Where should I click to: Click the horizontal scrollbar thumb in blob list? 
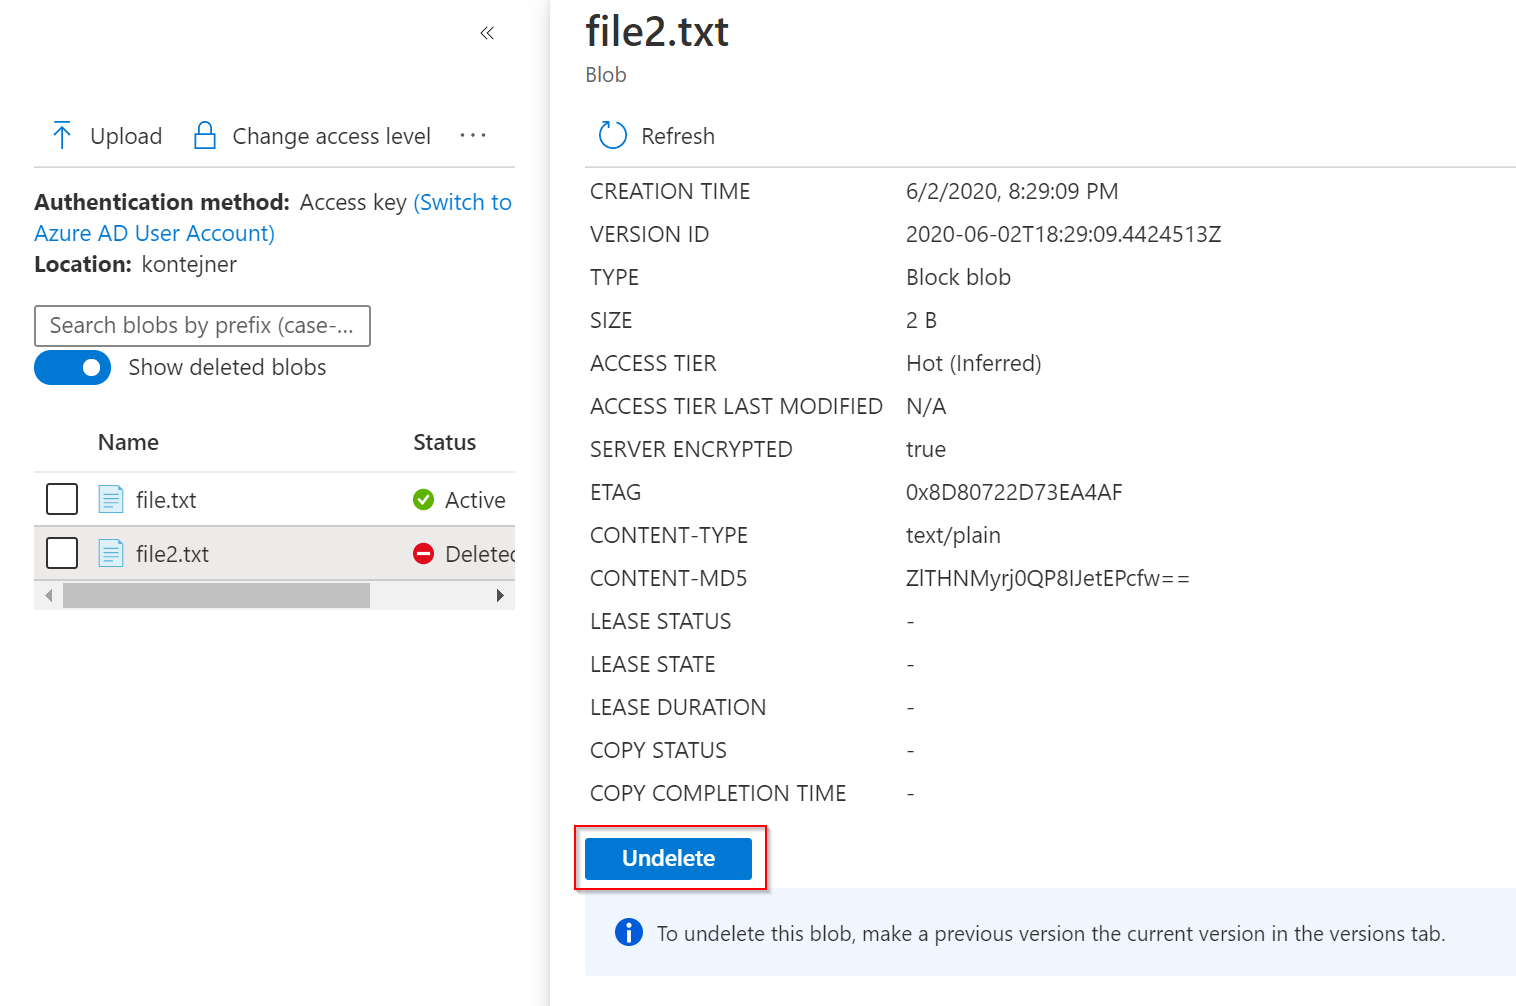click(x=216, y=596)
